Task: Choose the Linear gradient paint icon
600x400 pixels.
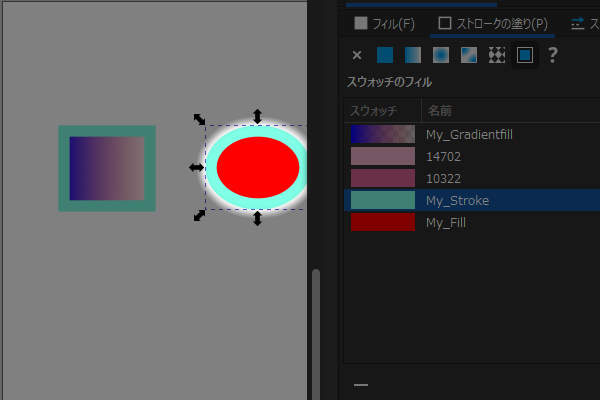Action: [x=413, y=55]
